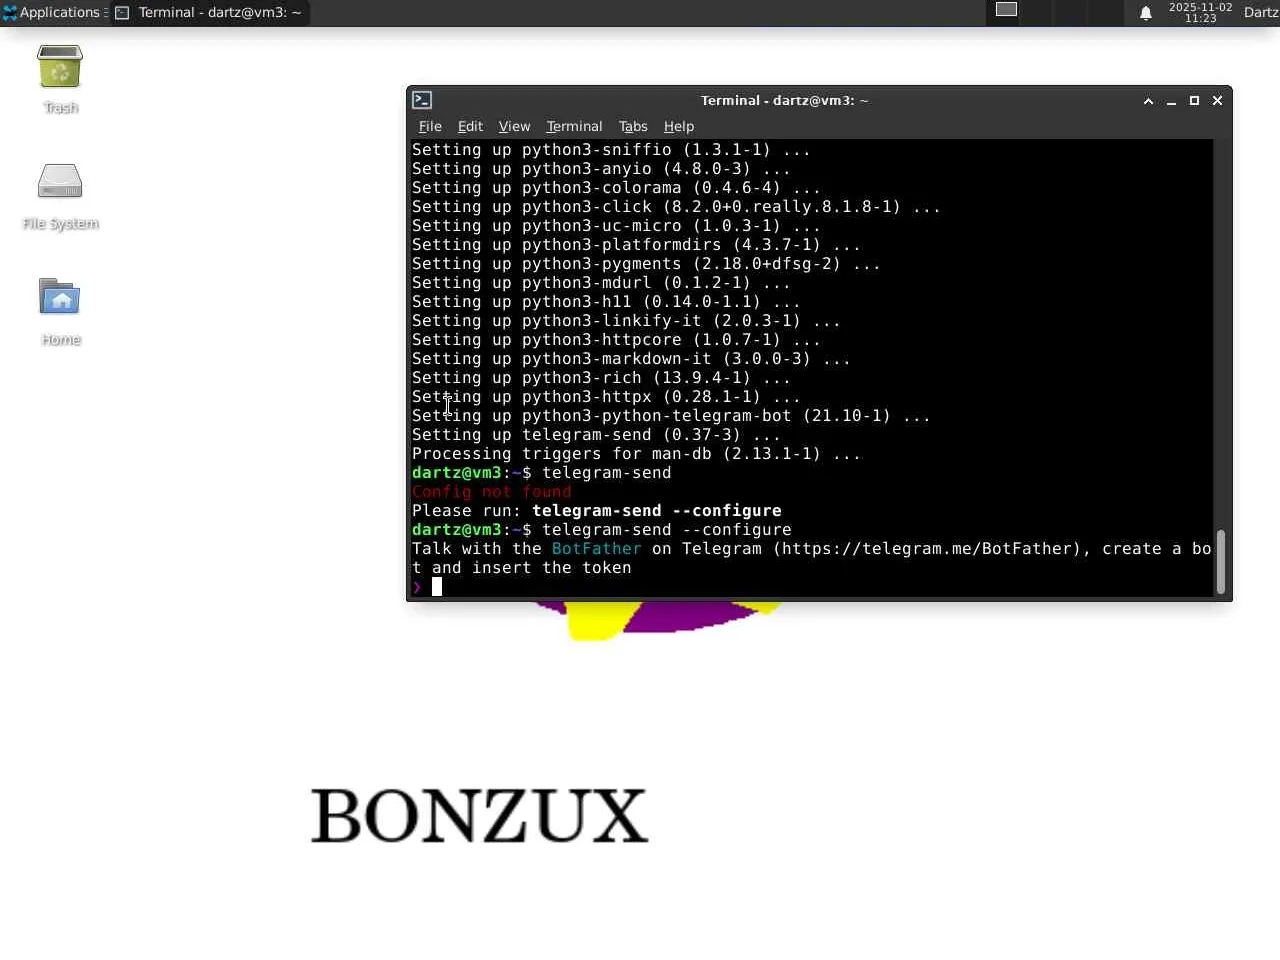
Task: Click the 'Setting up python3-colorama' line
Action: 617,188
